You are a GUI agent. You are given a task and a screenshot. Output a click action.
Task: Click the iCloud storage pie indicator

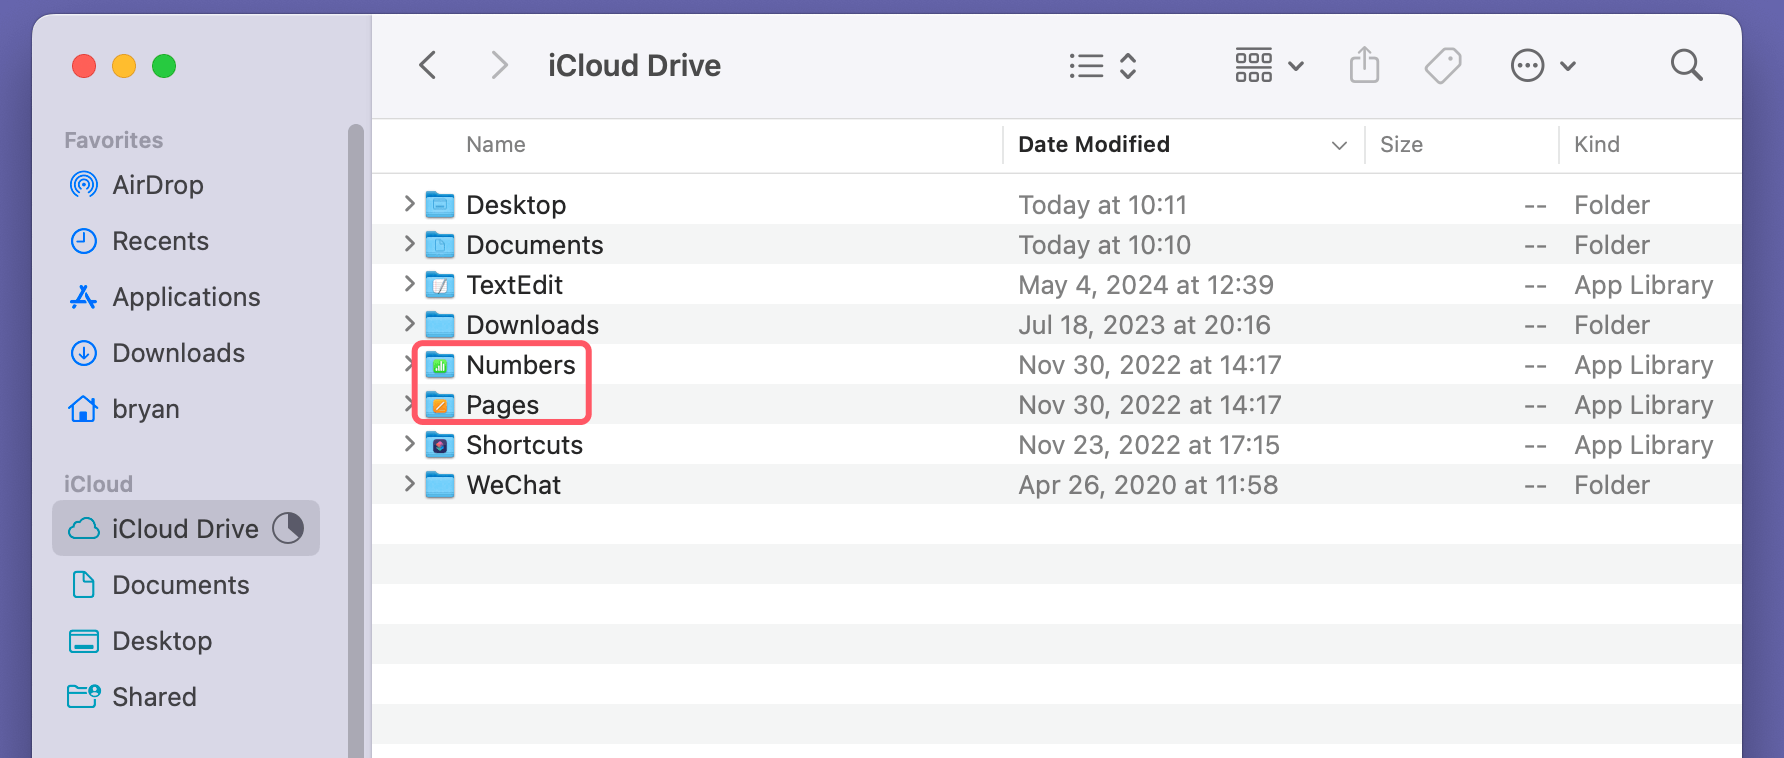tap(288, 528)
